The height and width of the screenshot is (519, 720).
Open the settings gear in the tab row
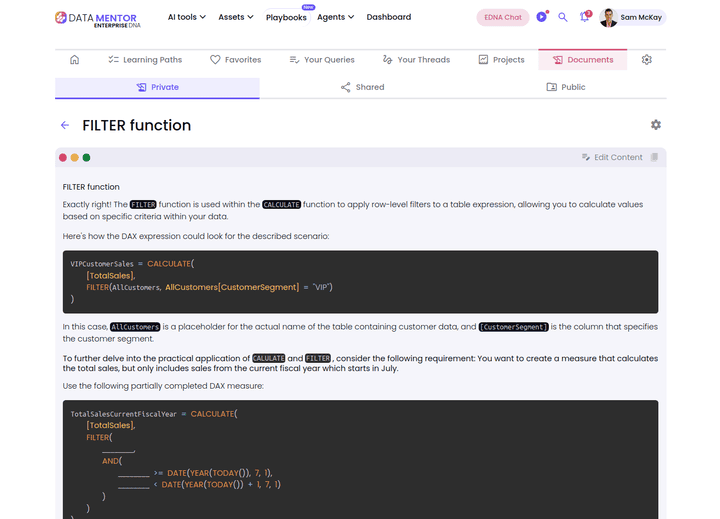coord(647,60)
